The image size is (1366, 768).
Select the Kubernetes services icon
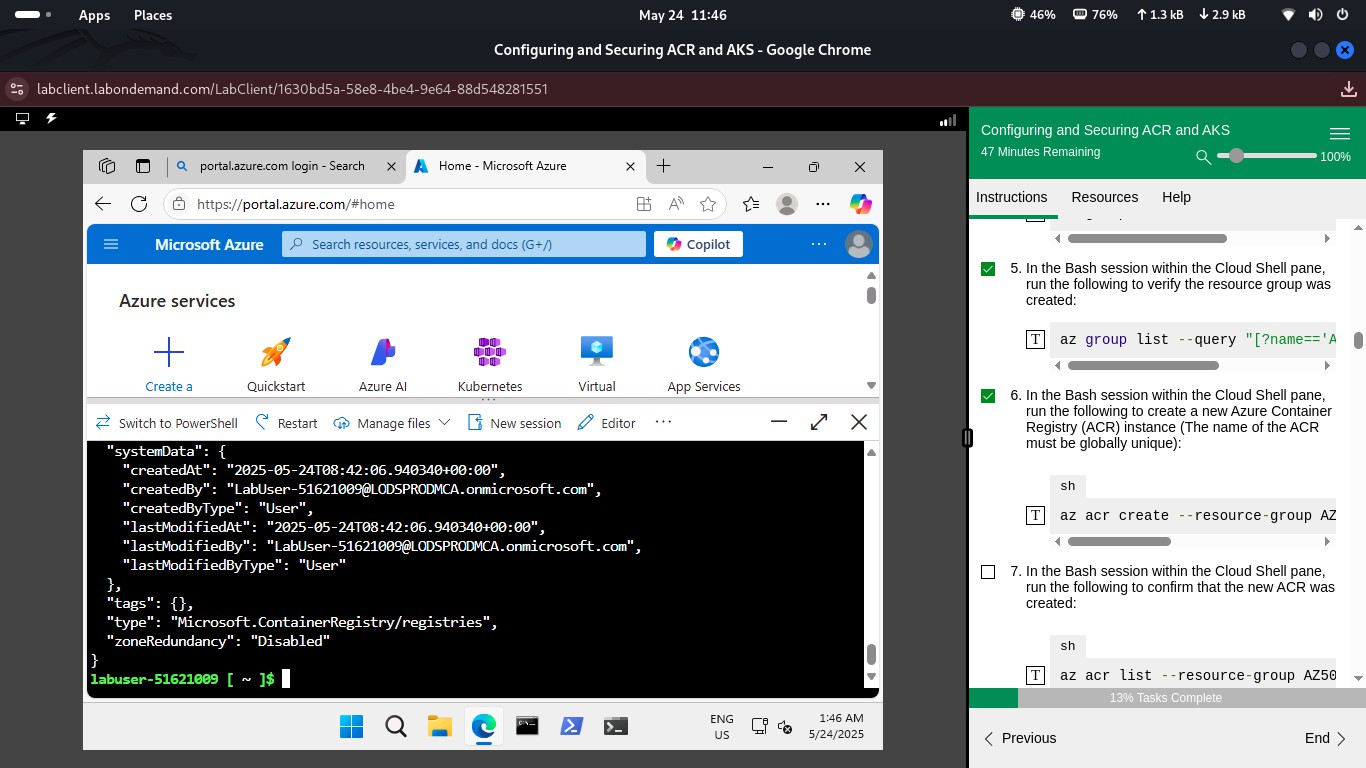pos(489,352)
